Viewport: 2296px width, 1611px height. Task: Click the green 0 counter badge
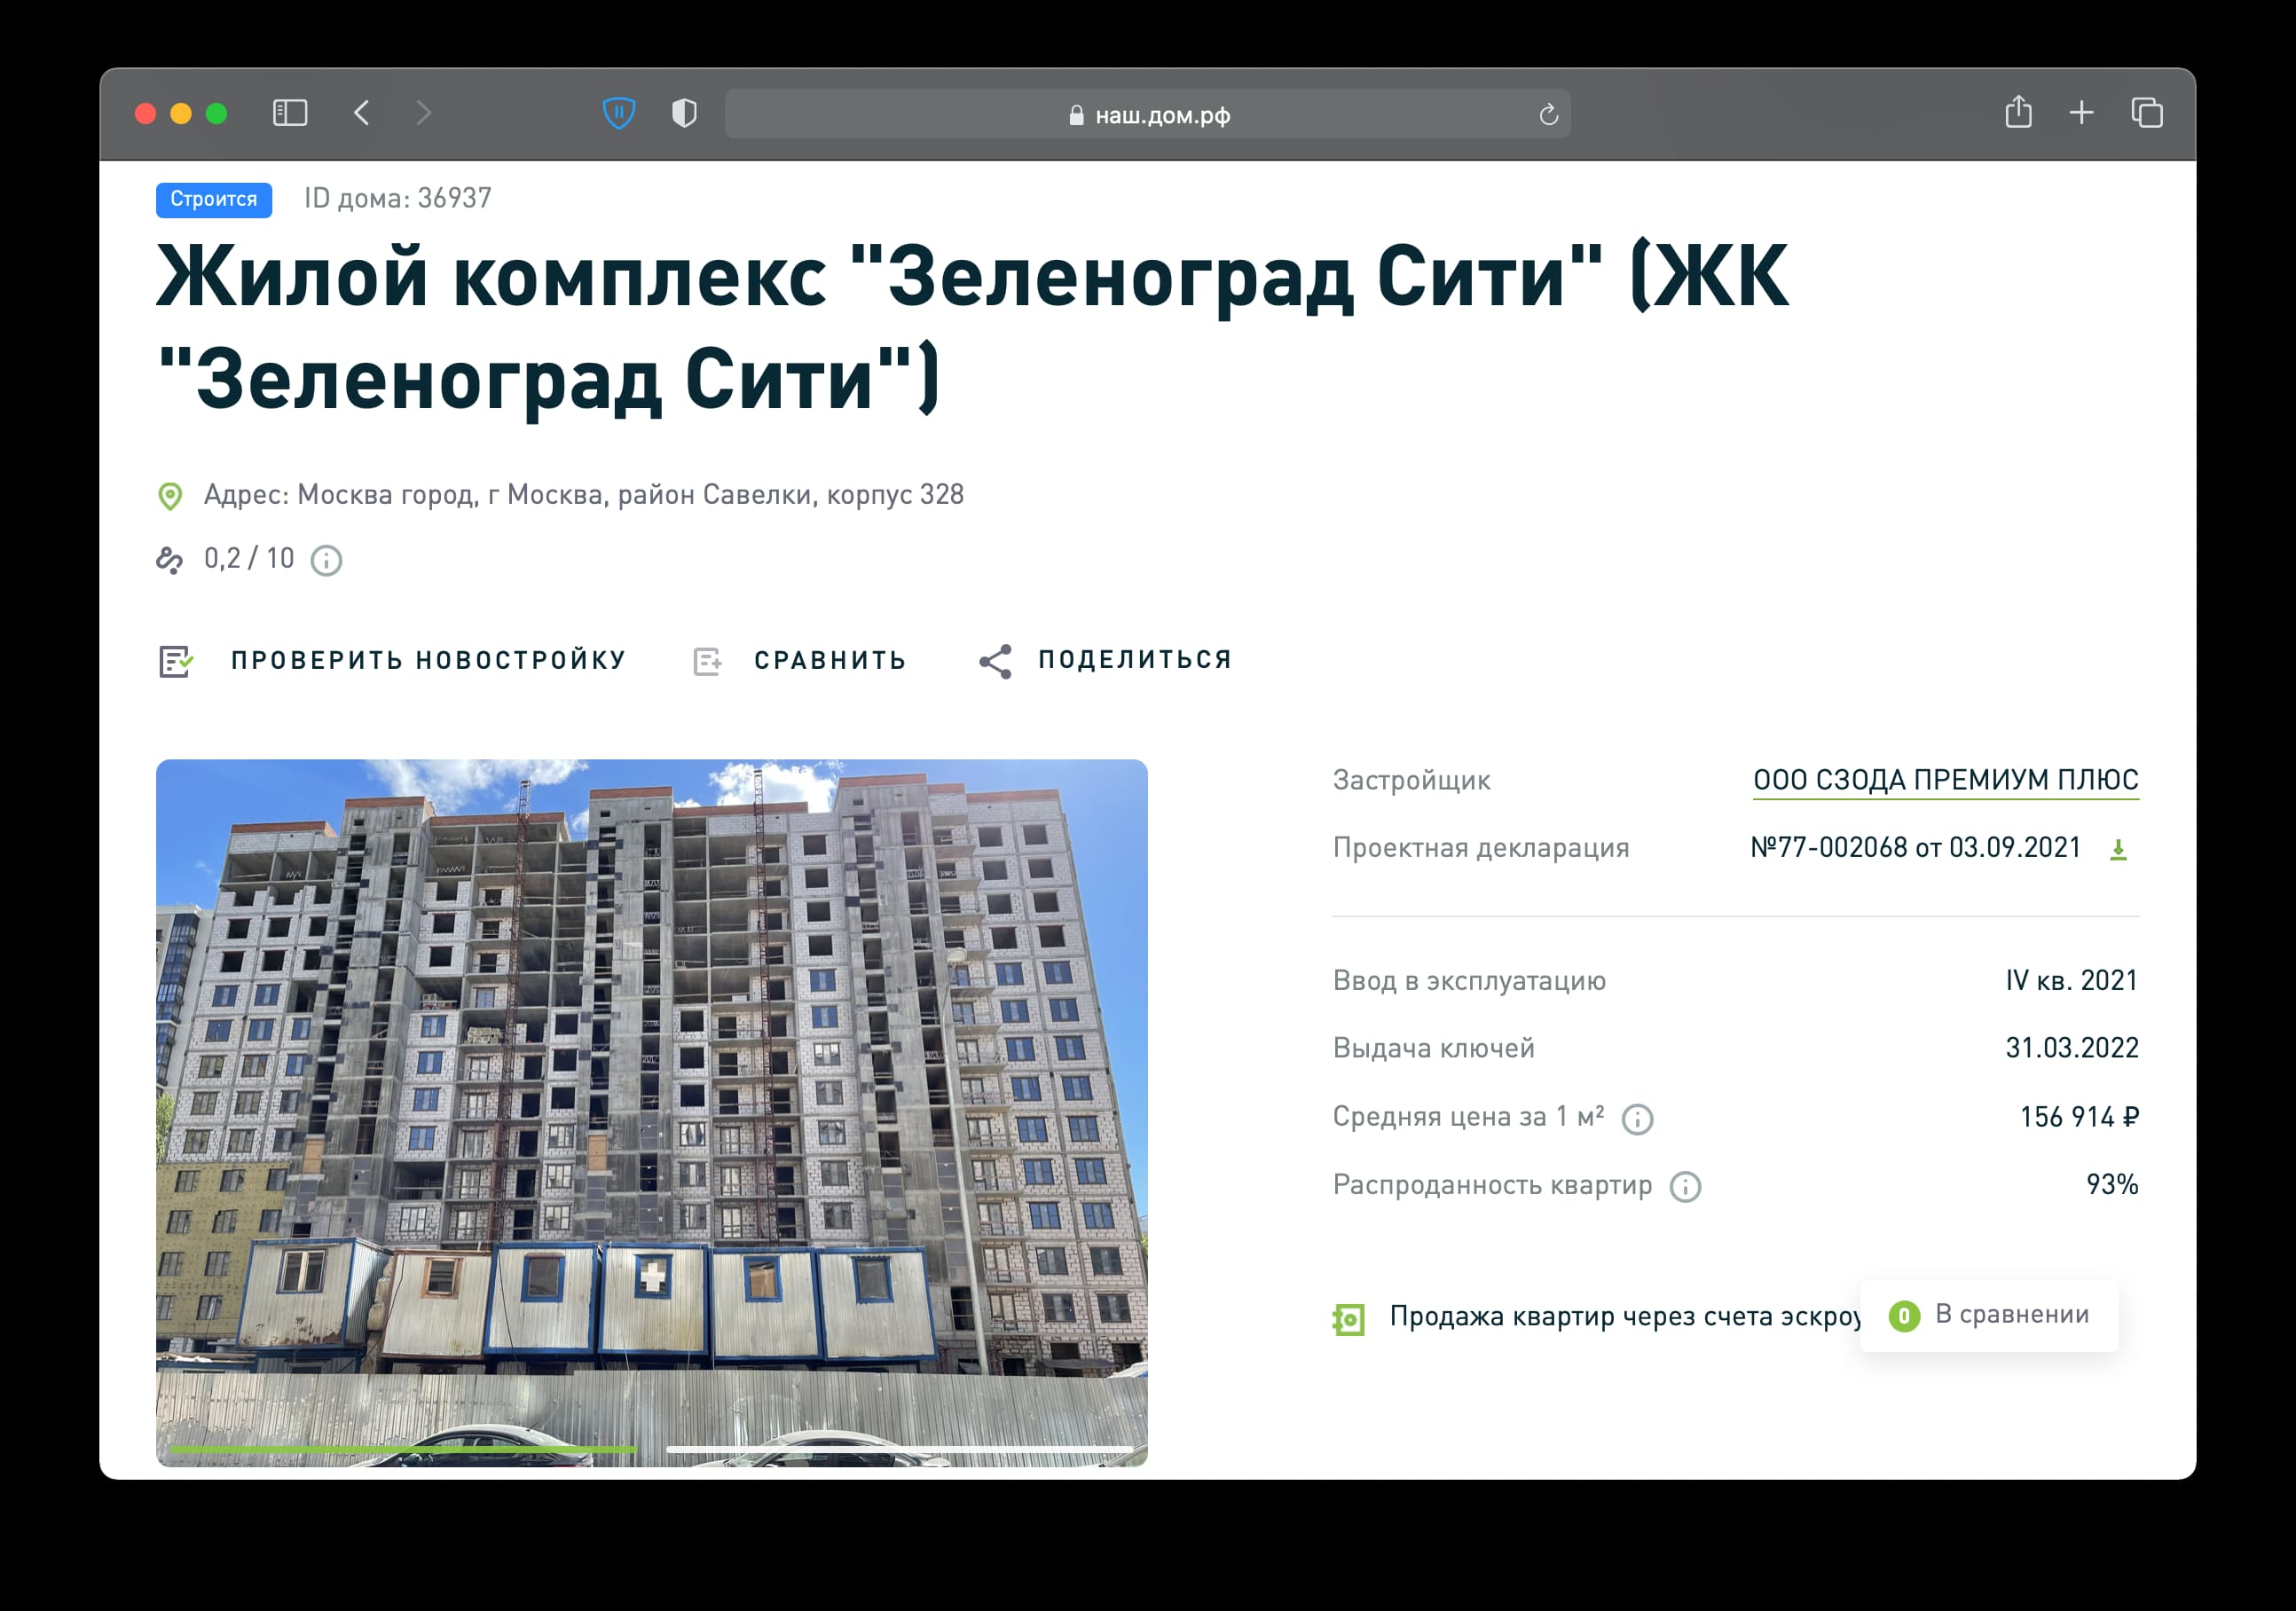[x=1904, y=1316]
